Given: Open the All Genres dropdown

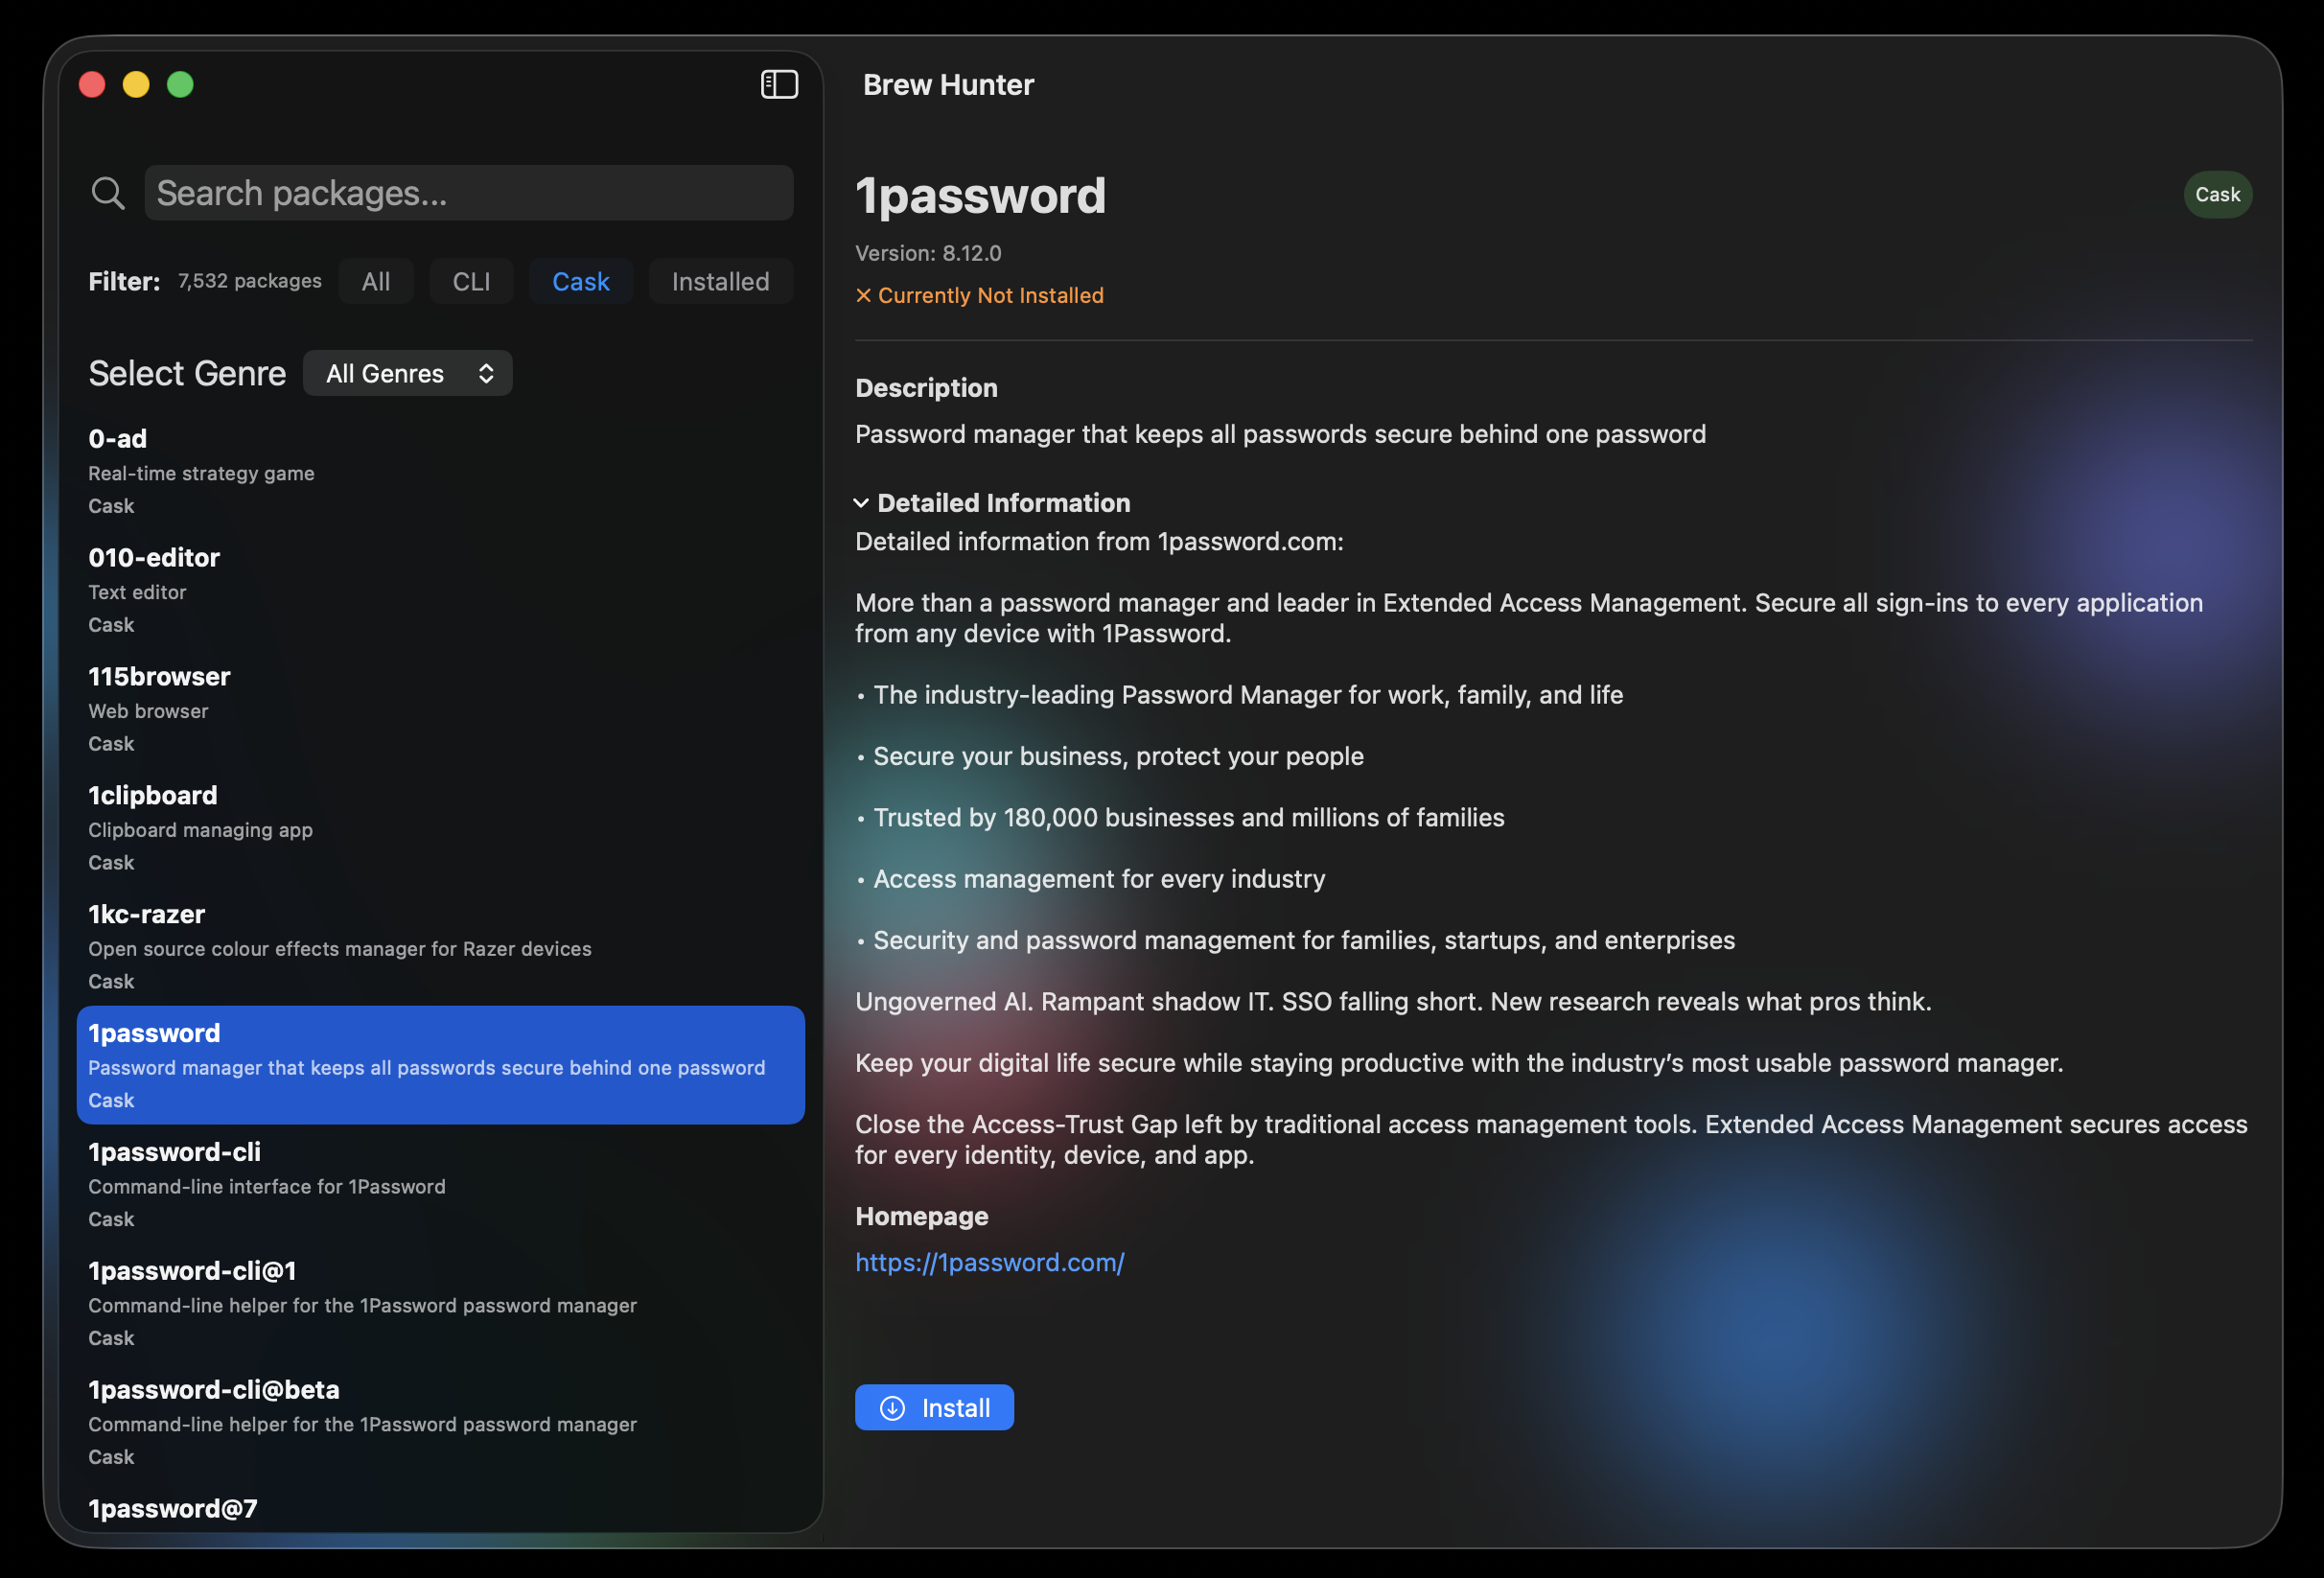Looking at the screenshot, I should pos(408,373).
